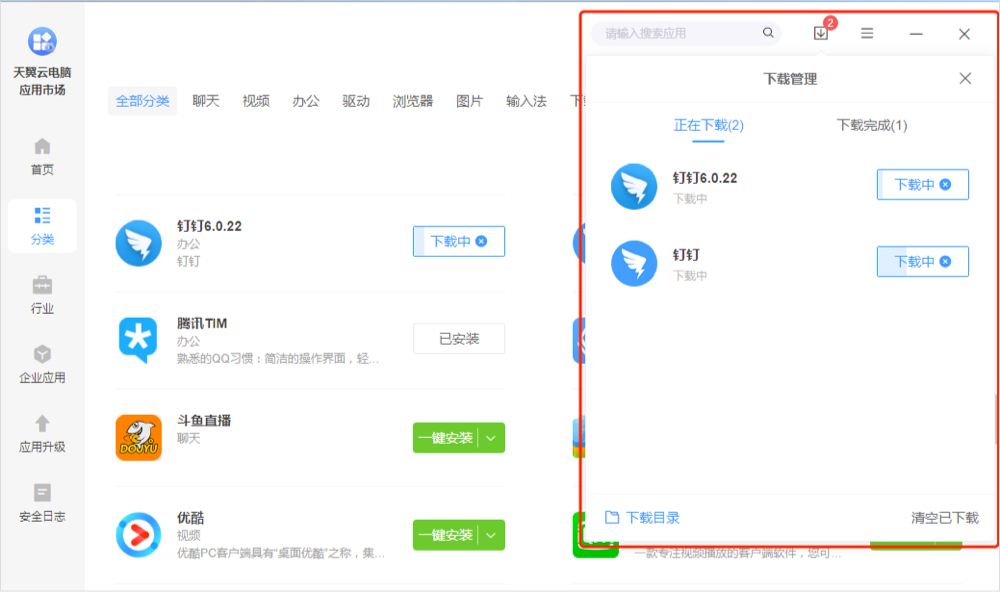Open download manager icon with red badge

820,33
